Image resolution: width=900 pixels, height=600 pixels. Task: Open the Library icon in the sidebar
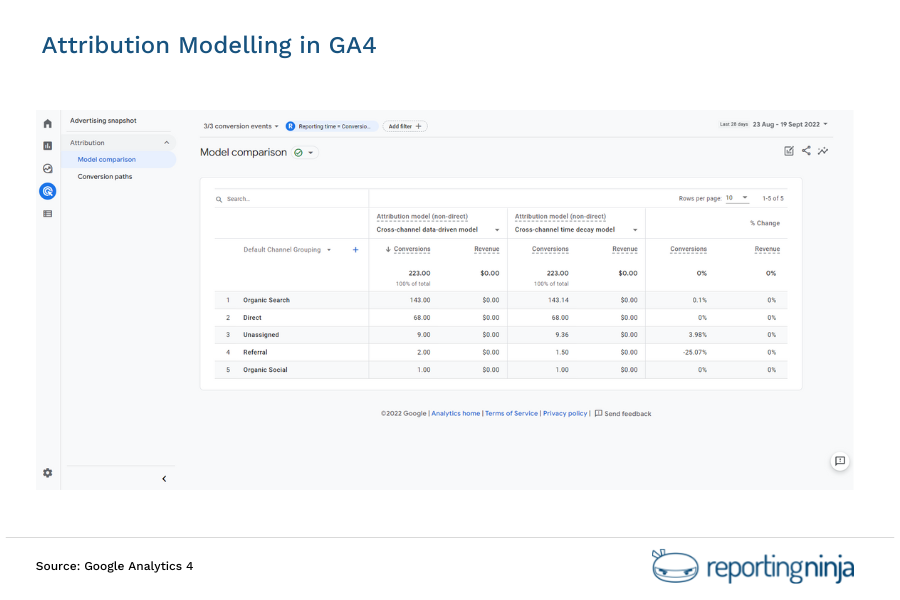47,213
